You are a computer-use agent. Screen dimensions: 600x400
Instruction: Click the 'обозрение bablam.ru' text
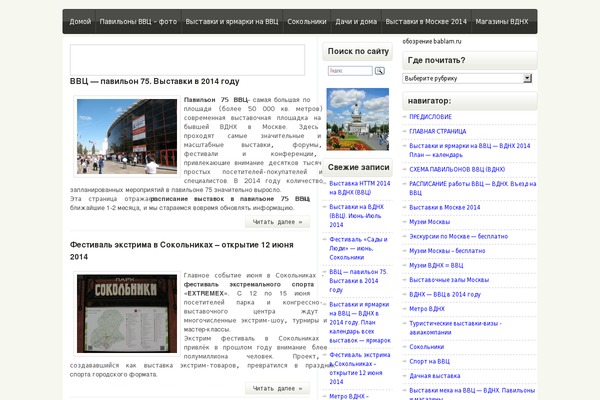[x=432, y=41]
